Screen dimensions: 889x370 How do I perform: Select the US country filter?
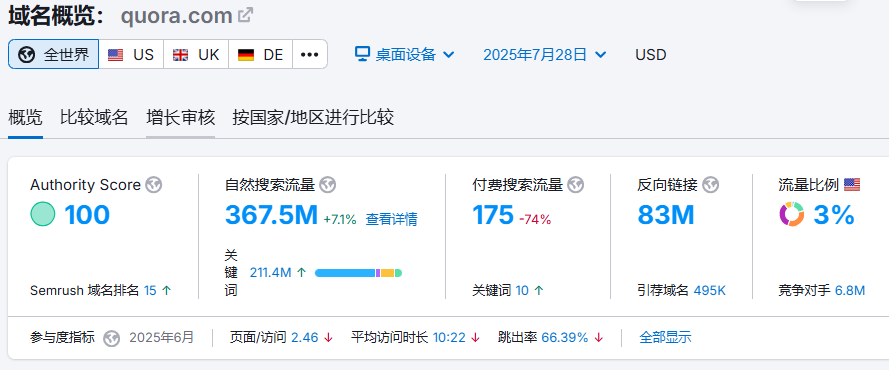point(131,54)
